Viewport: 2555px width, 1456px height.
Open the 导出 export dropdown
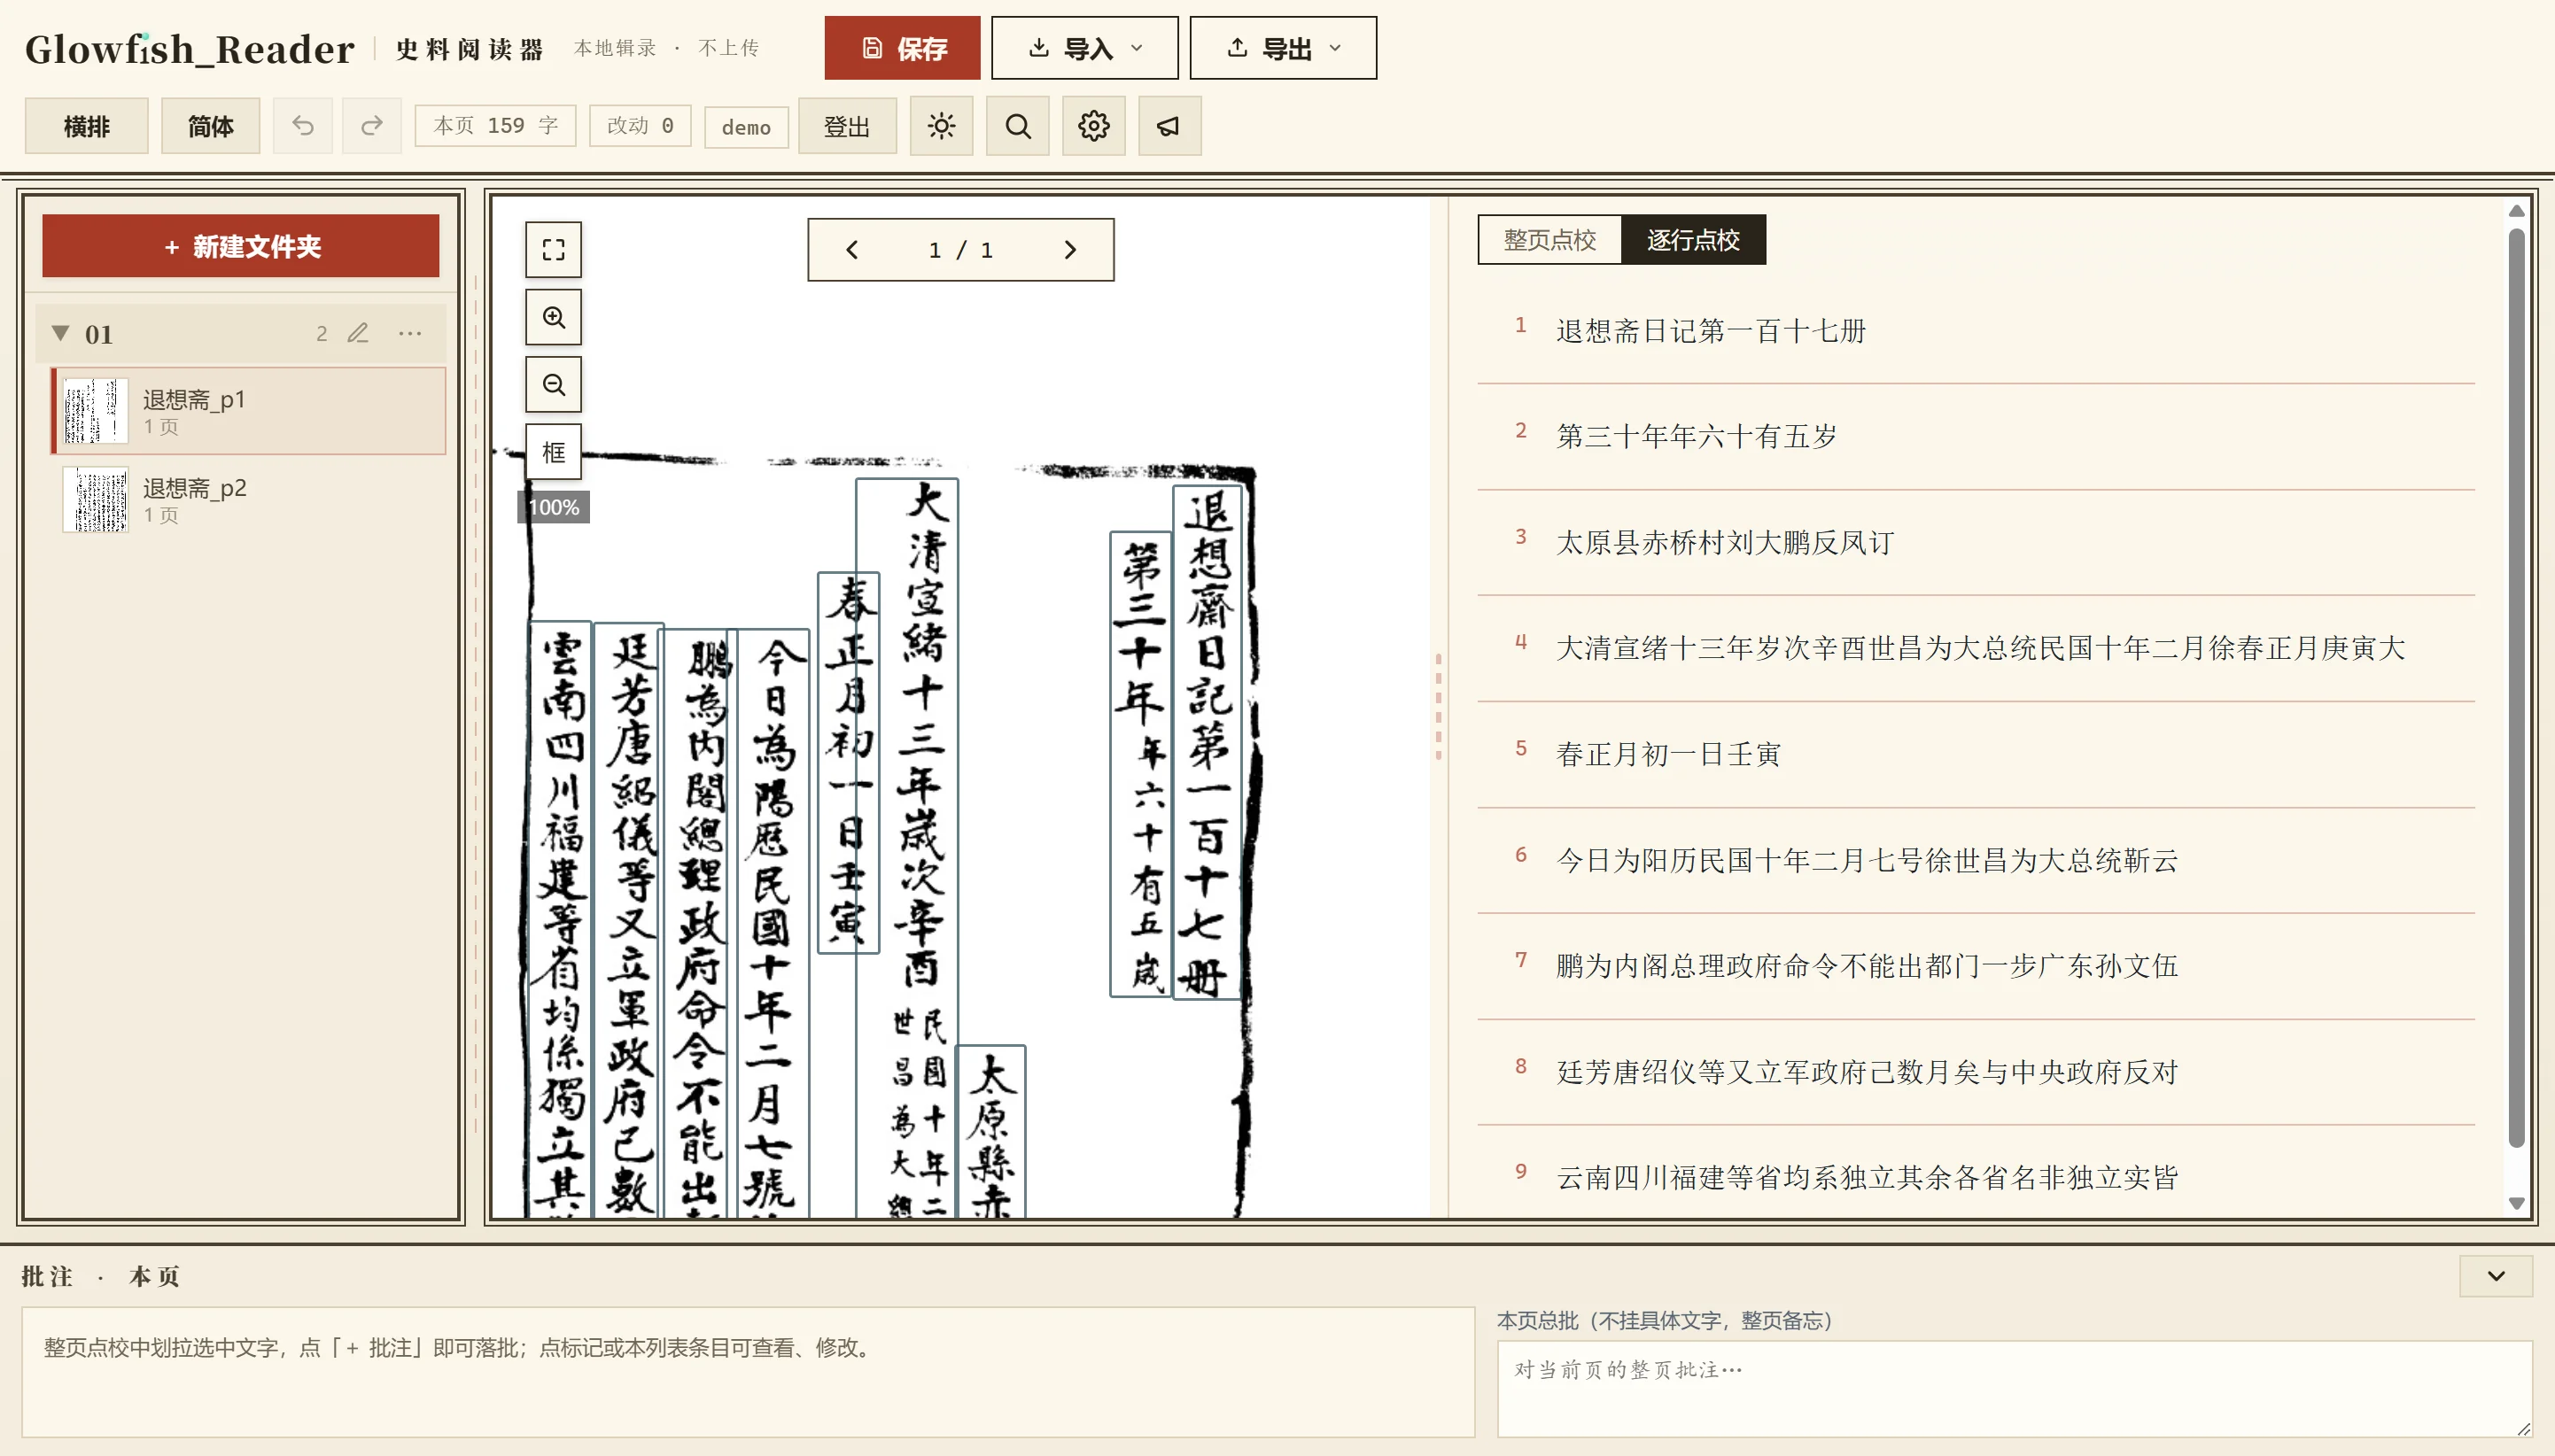click(1283, 48)
